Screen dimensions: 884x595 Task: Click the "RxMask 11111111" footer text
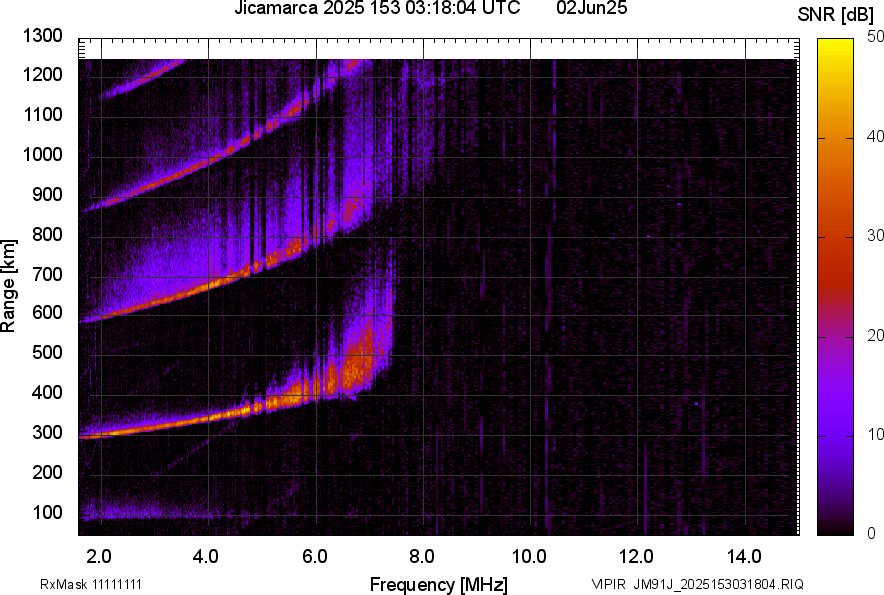pyautogui.click(x=91, y=584)
